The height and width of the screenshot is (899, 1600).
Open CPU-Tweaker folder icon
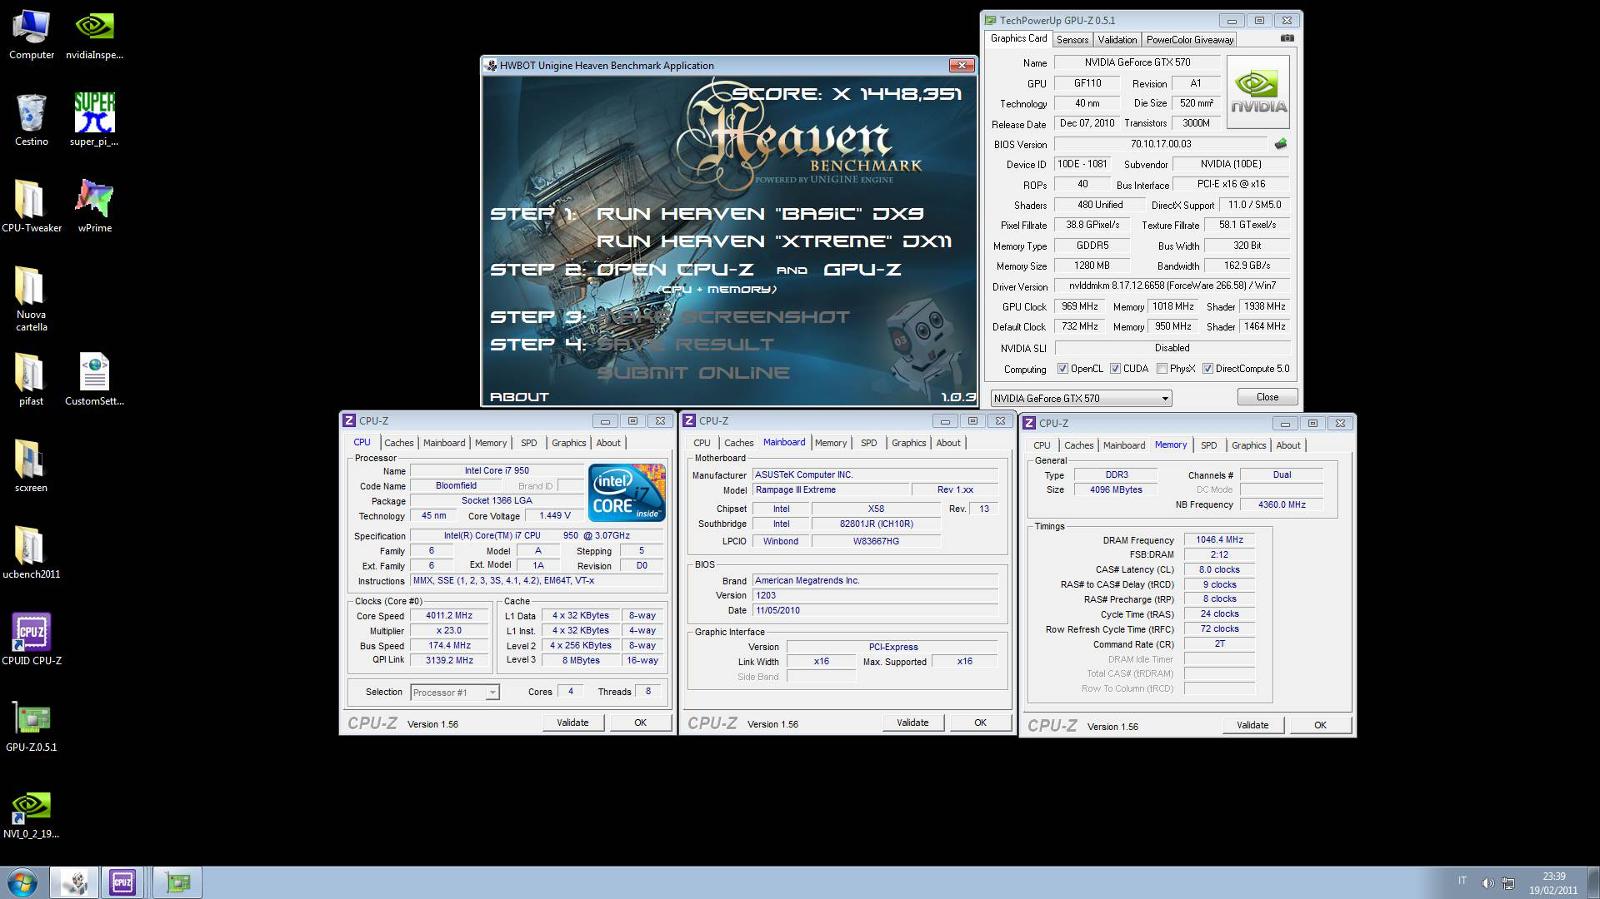tap(31, 207)
